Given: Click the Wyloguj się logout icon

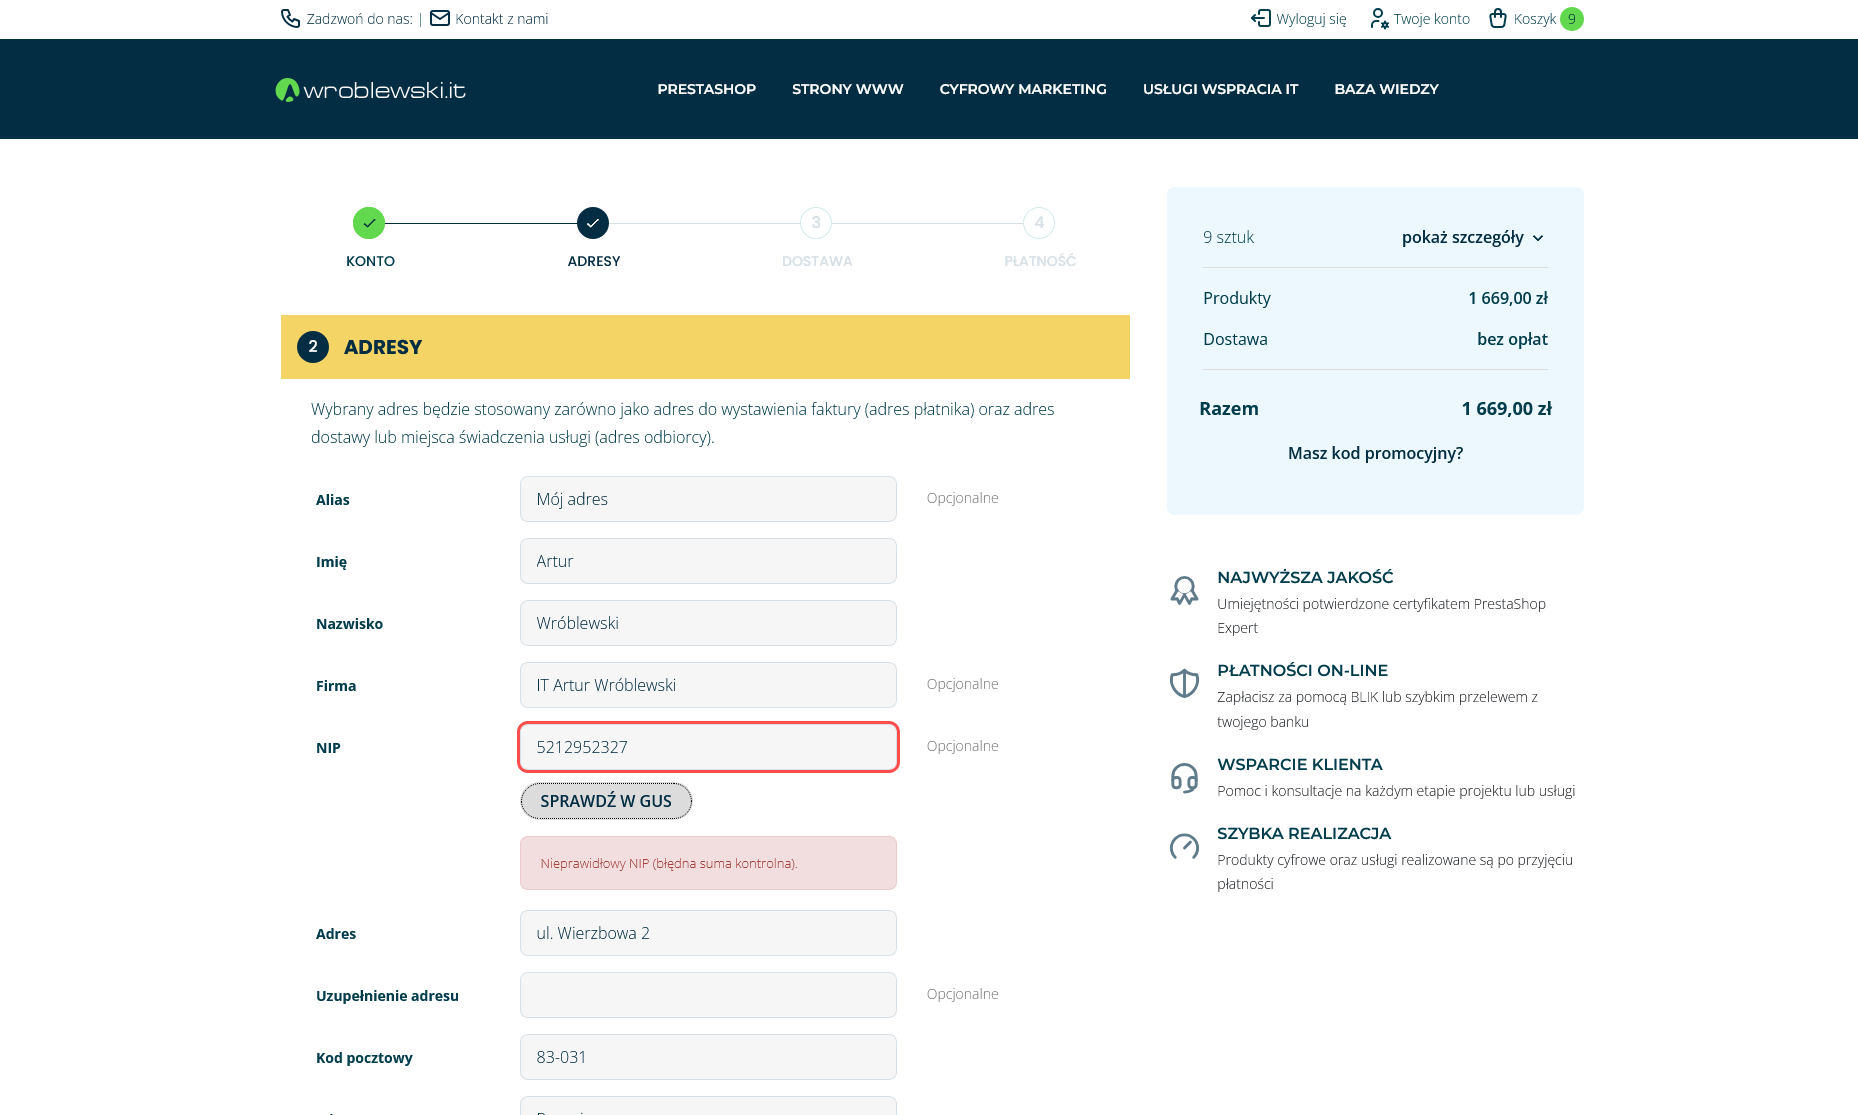Looking at the screenshot, I should 1260,19.
